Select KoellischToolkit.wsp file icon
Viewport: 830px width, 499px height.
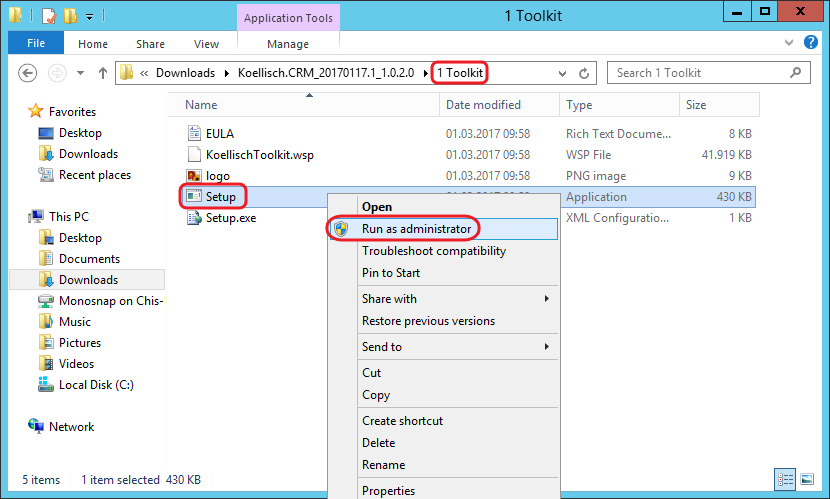194,155
